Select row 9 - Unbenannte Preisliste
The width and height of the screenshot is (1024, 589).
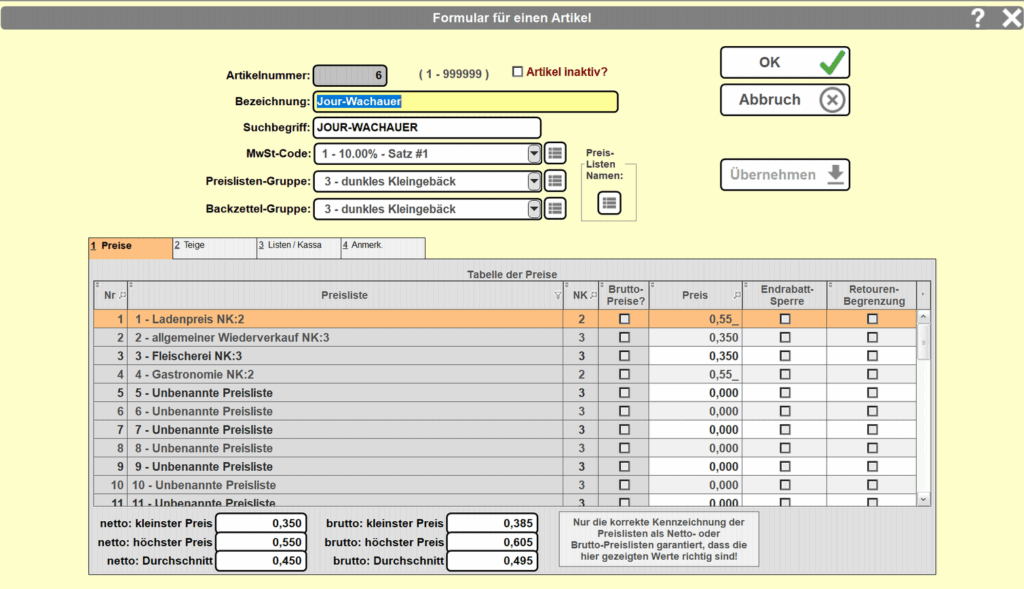click(505, 466)
